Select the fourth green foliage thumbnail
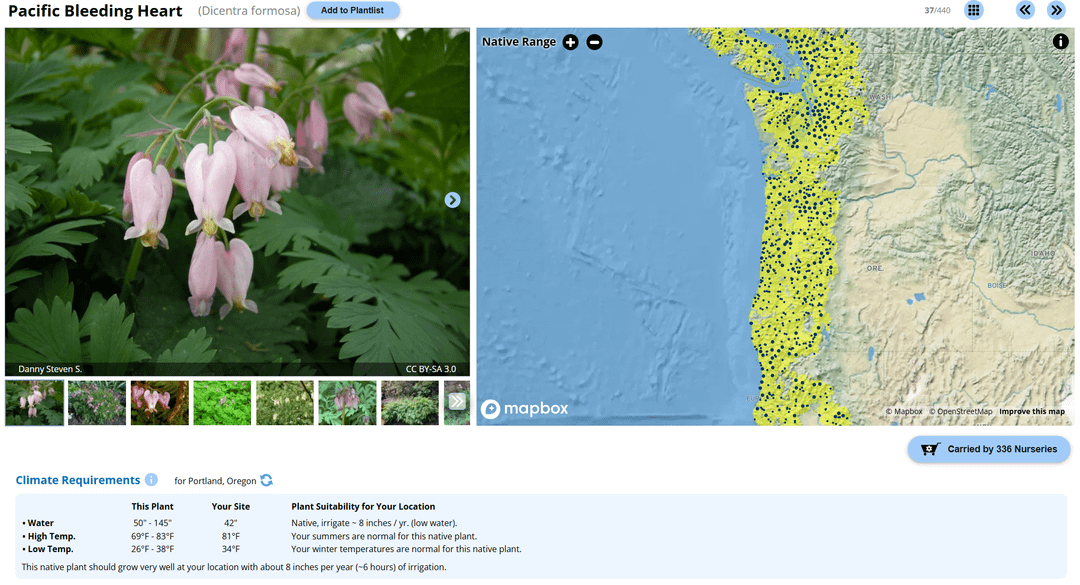This screenshot has height=585, width=1080. point(222,402)
